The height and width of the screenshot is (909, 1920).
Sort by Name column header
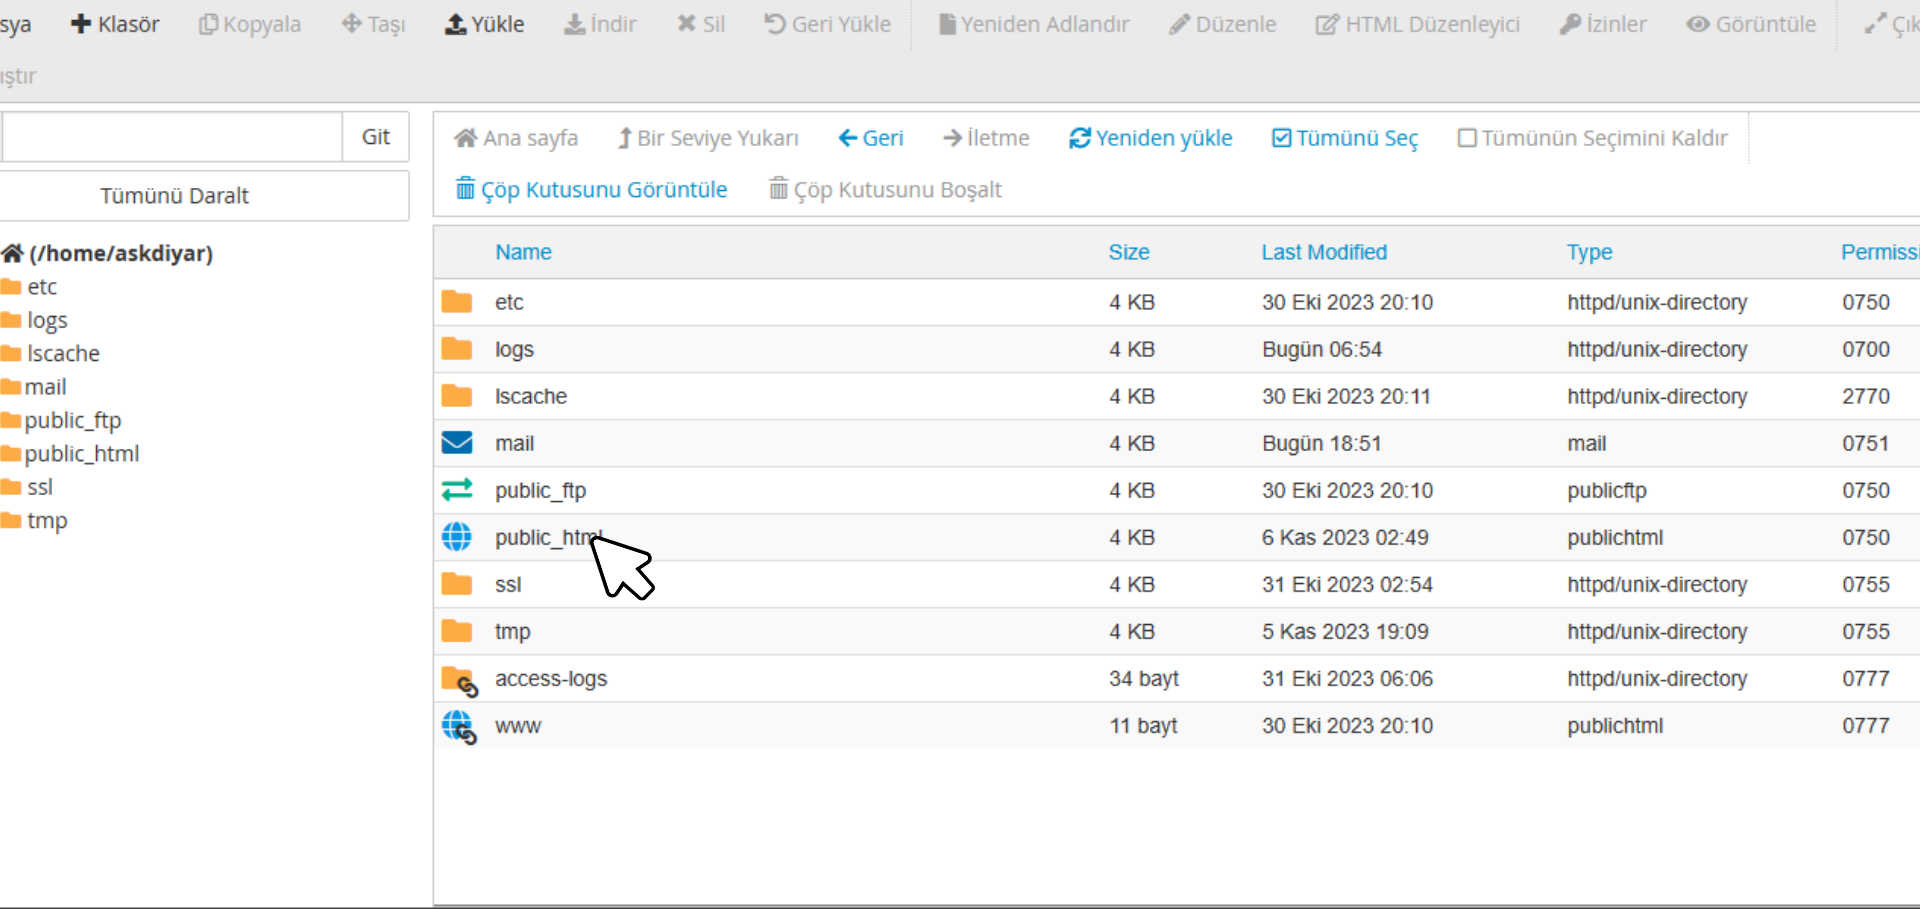523,252
